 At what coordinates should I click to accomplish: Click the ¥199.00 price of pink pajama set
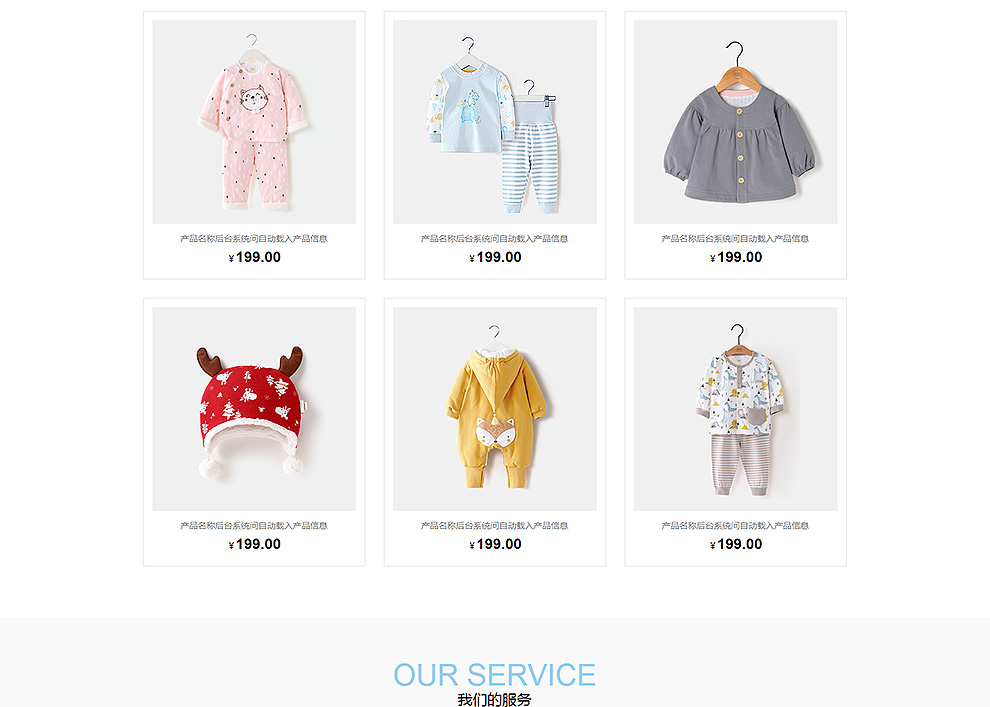coord(254,257)
